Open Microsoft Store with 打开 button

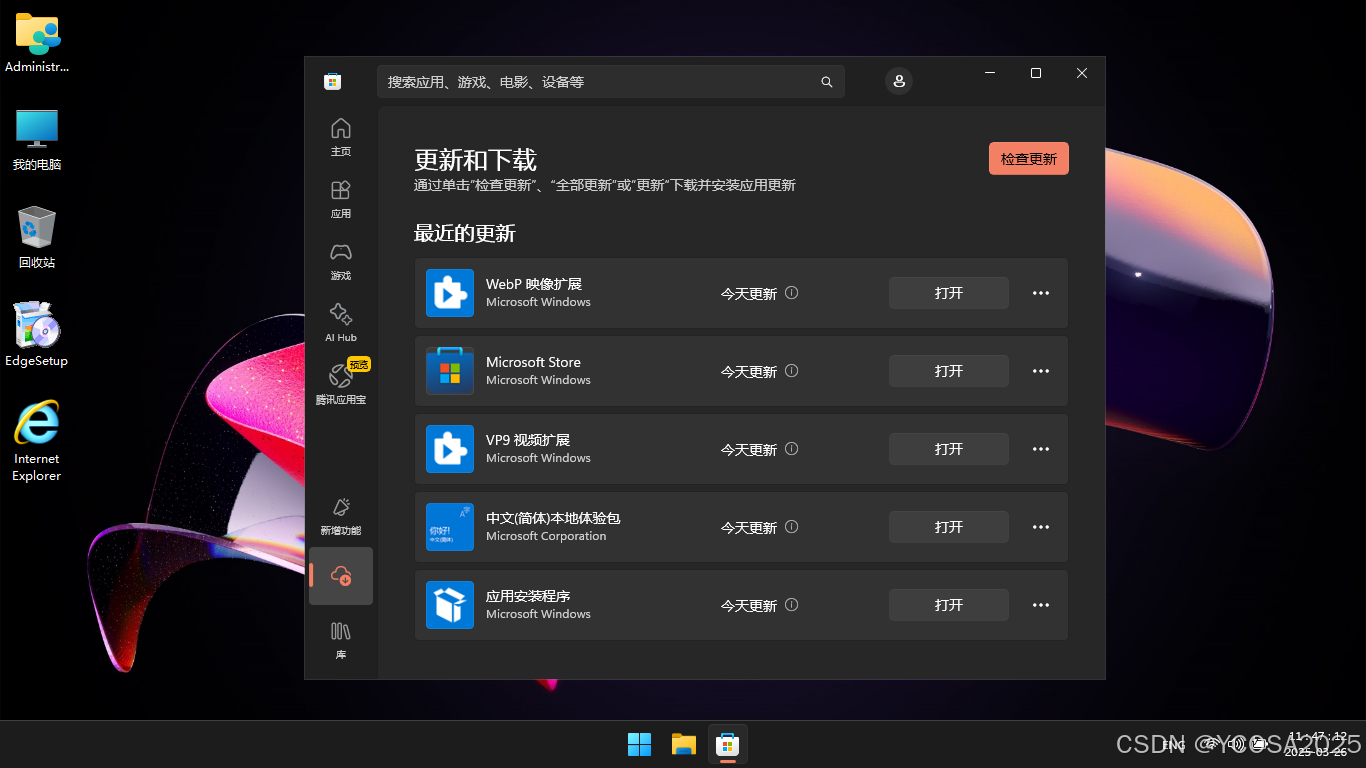pos(949,371)
